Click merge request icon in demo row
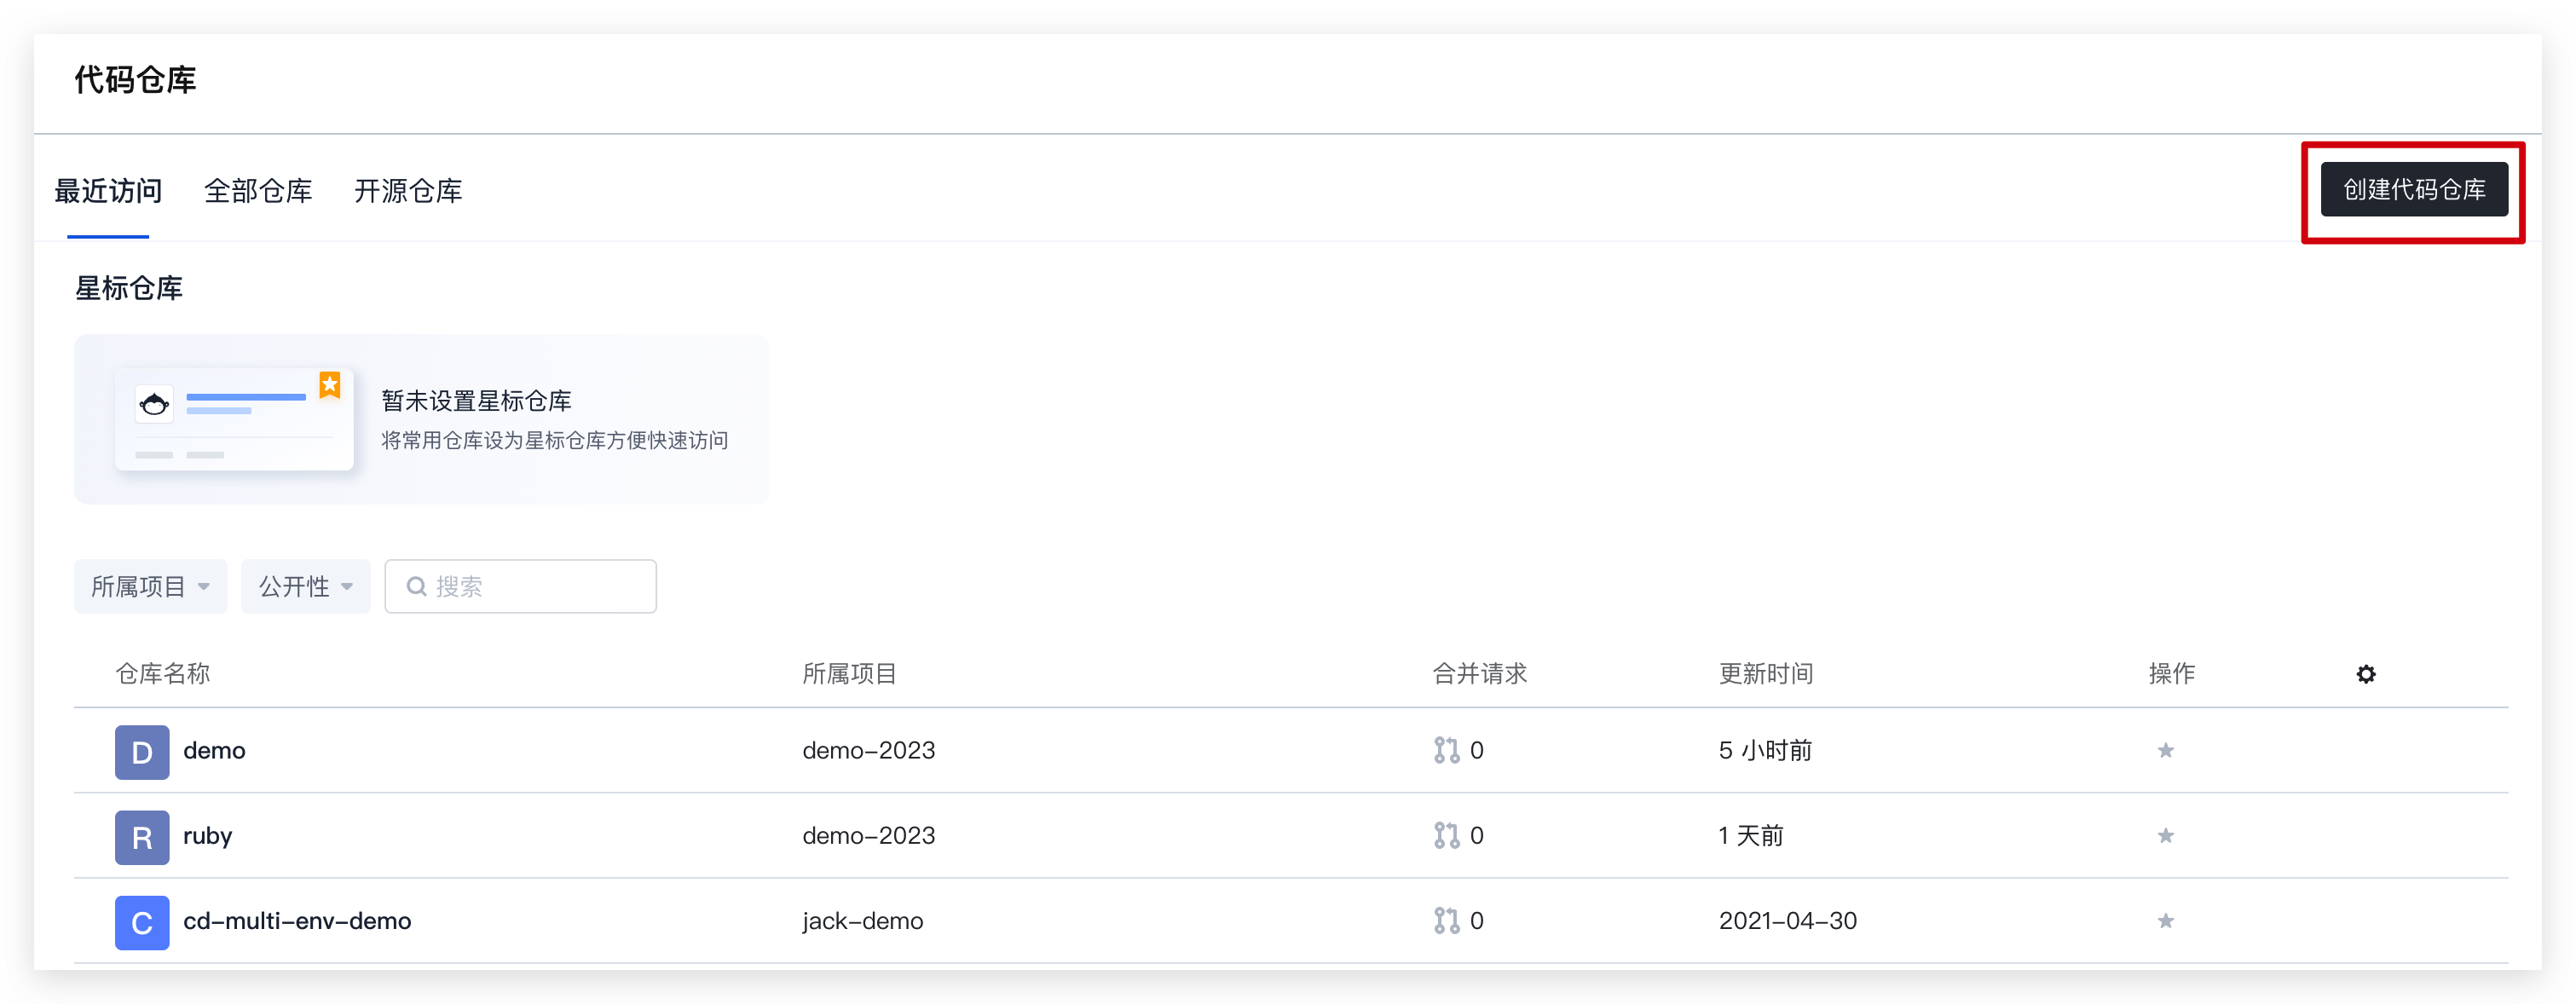This screenshot has height=1004, width=2576. (1446, 750)
